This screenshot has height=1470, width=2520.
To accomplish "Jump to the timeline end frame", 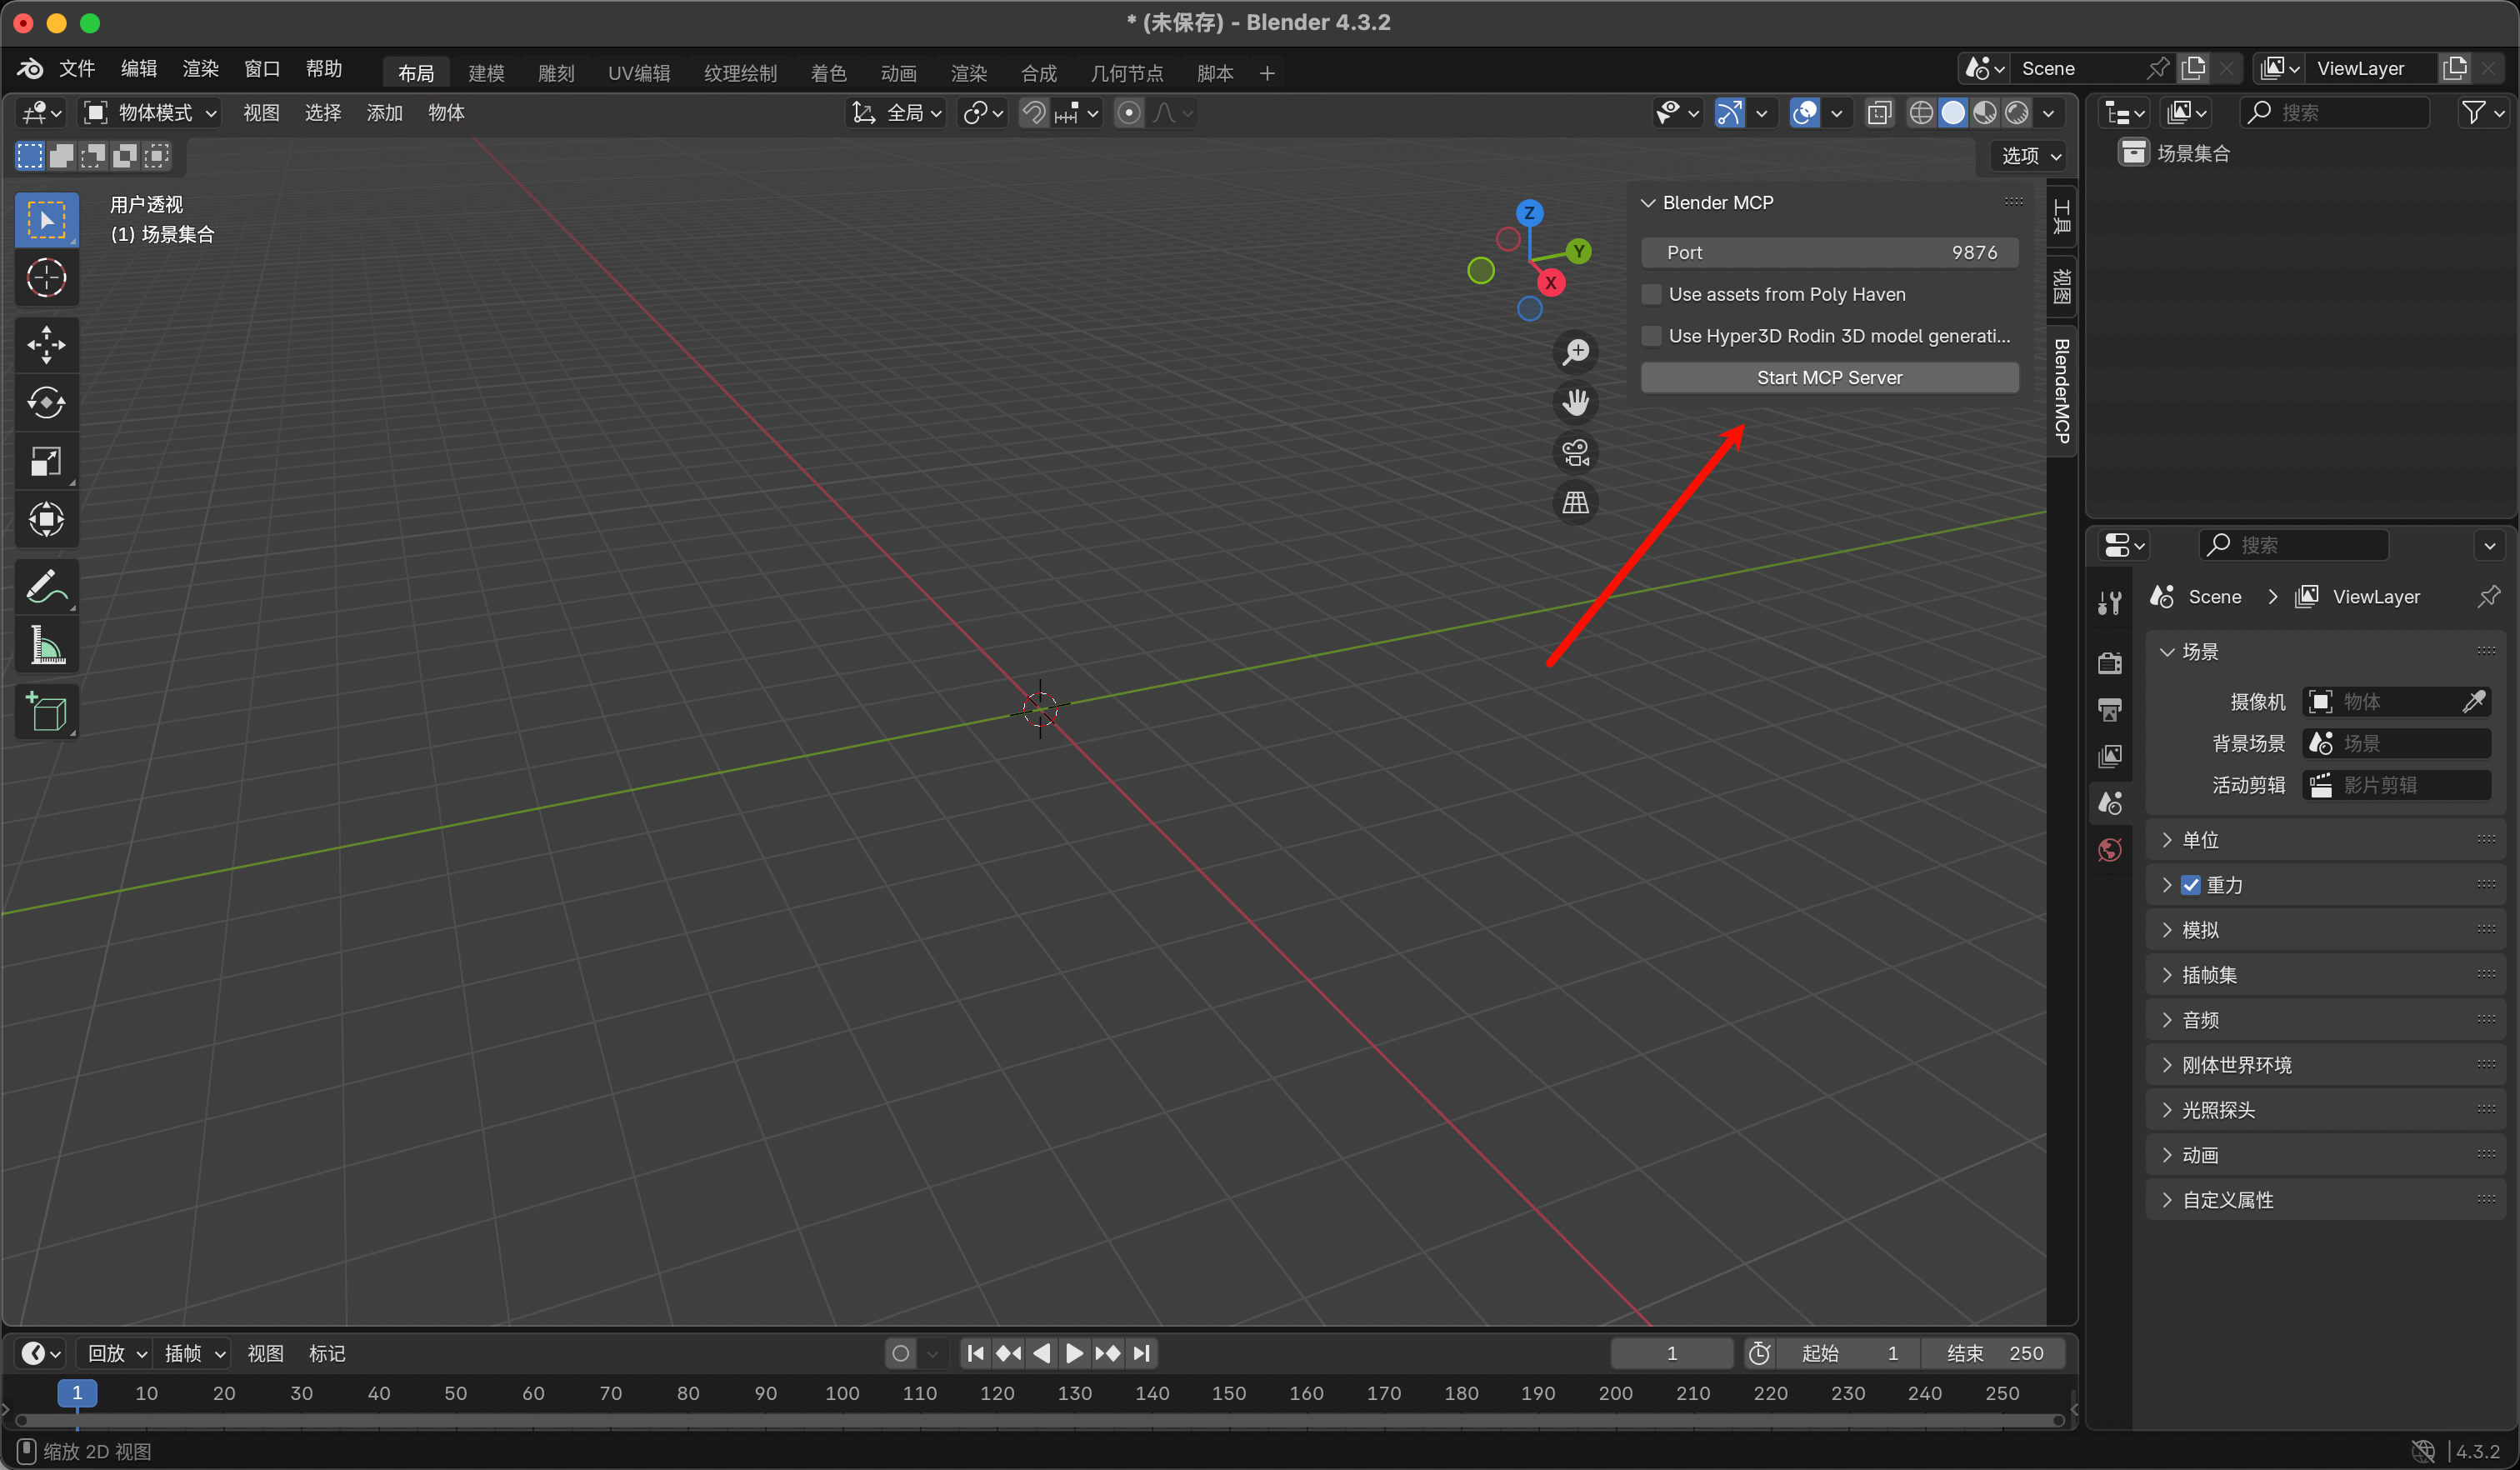I will pos(1142,1353).
